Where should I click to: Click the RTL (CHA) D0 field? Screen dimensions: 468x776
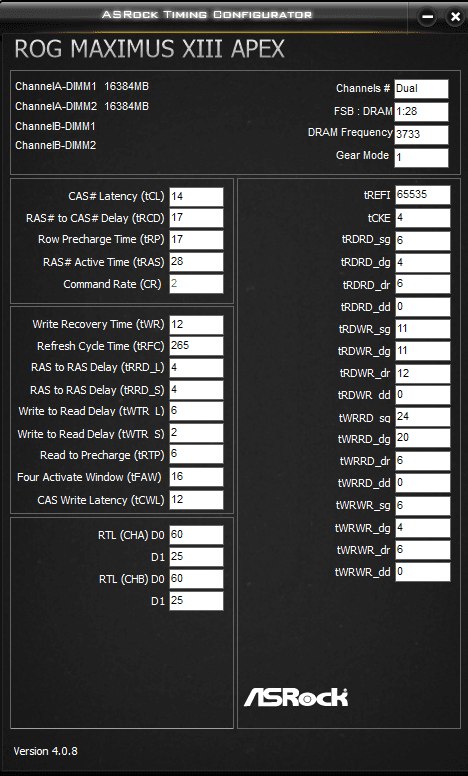click(196, 535)
